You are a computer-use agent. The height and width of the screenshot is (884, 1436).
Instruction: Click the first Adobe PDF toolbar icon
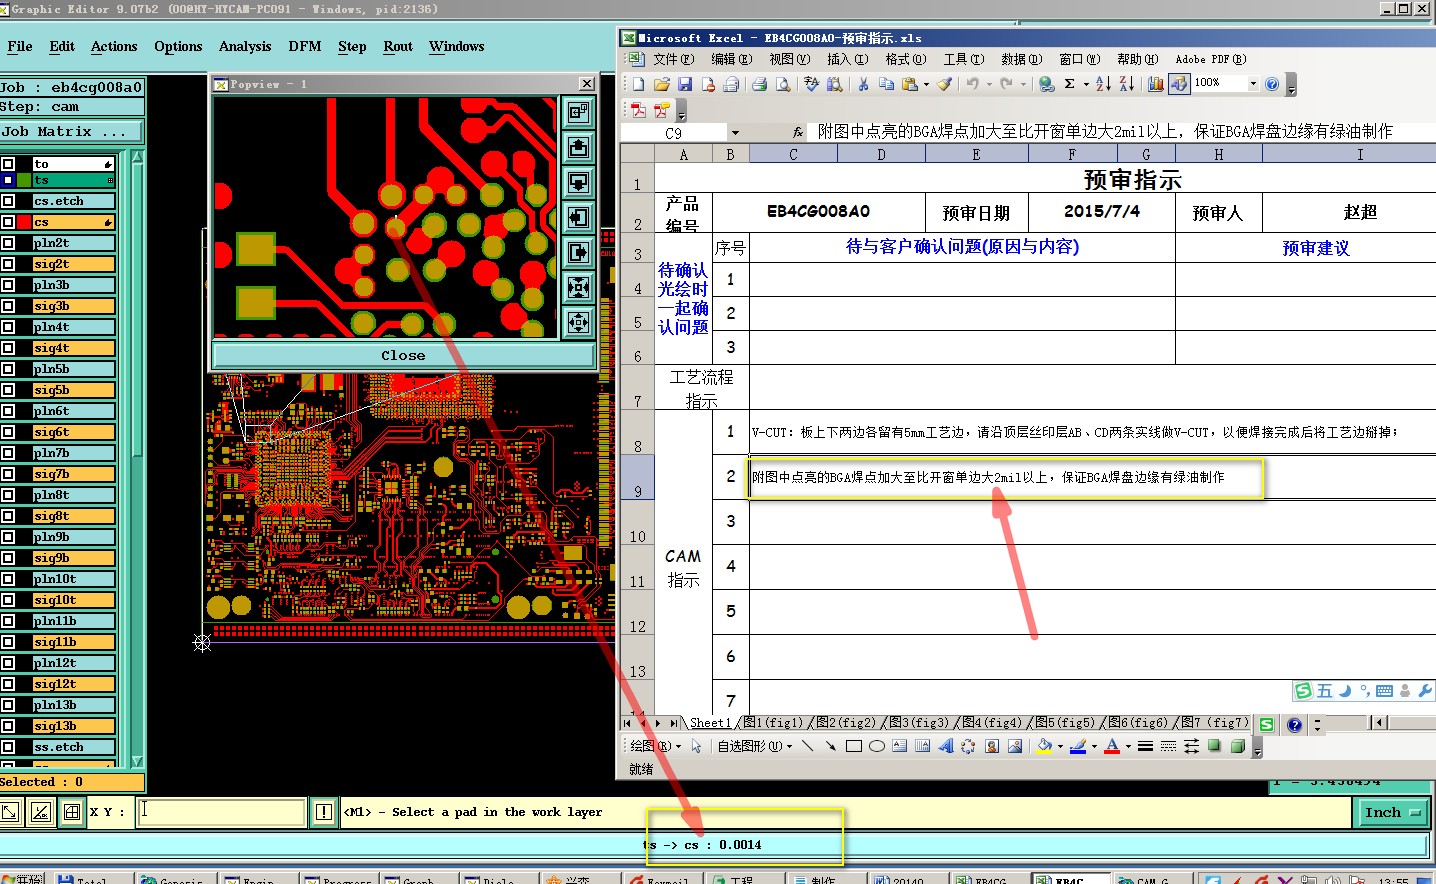point(638,110)
